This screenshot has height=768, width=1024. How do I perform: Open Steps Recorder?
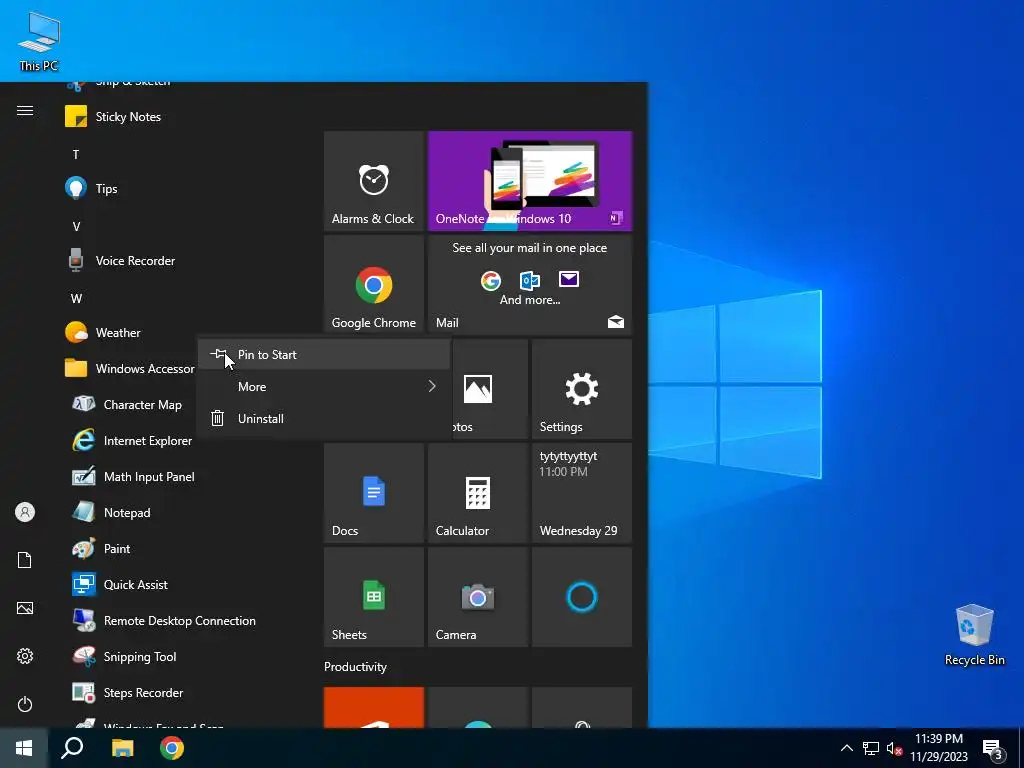tap(186, 692)
